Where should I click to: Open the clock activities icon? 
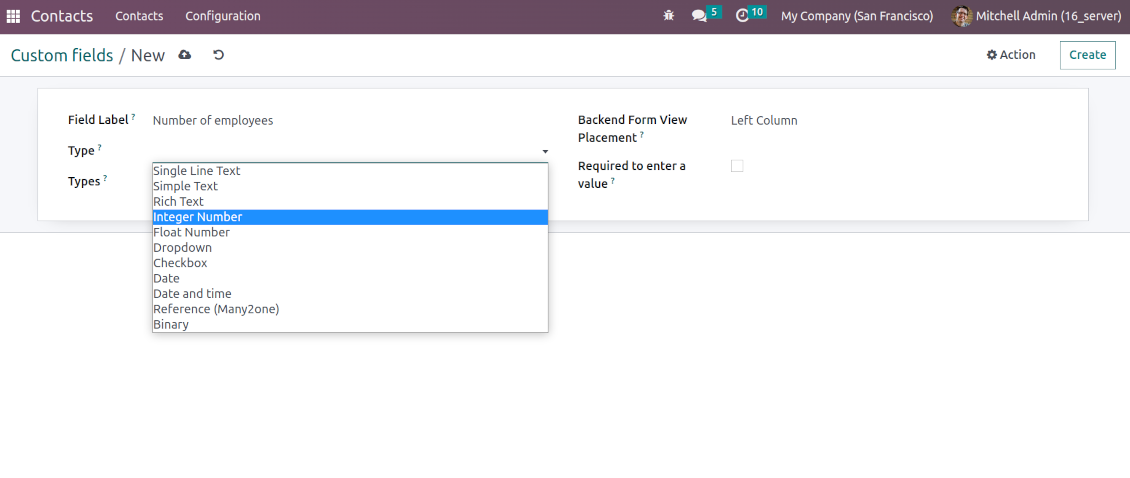coord(742,16)
